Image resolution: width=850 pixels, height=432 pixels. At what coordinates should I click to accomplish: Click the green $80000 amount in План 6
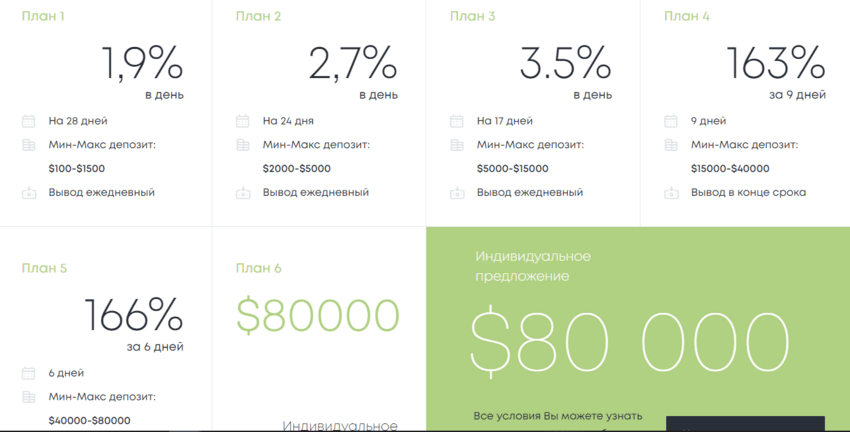(318, 315)
